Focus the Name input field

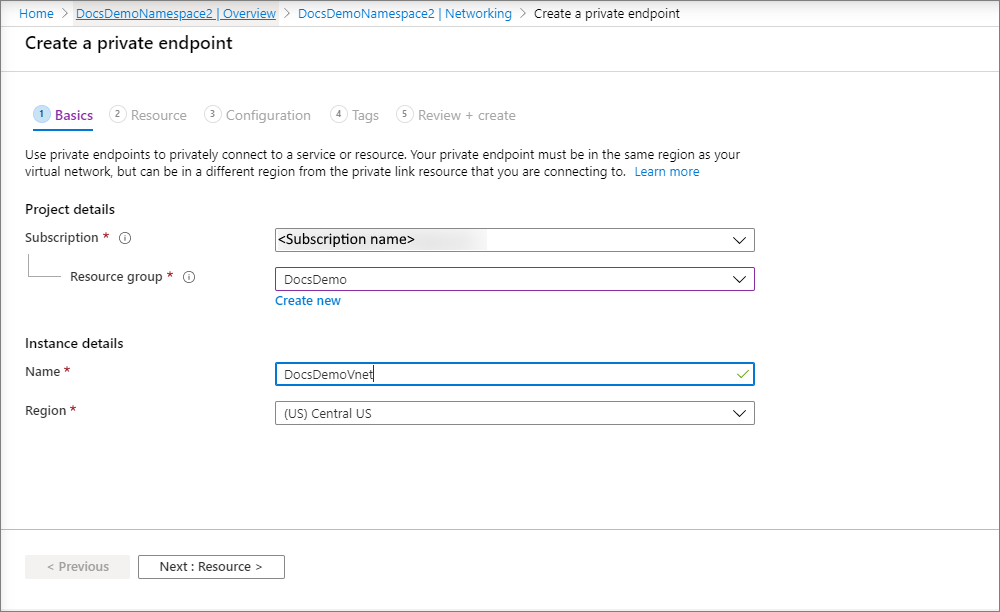click(x=500, y=374)
